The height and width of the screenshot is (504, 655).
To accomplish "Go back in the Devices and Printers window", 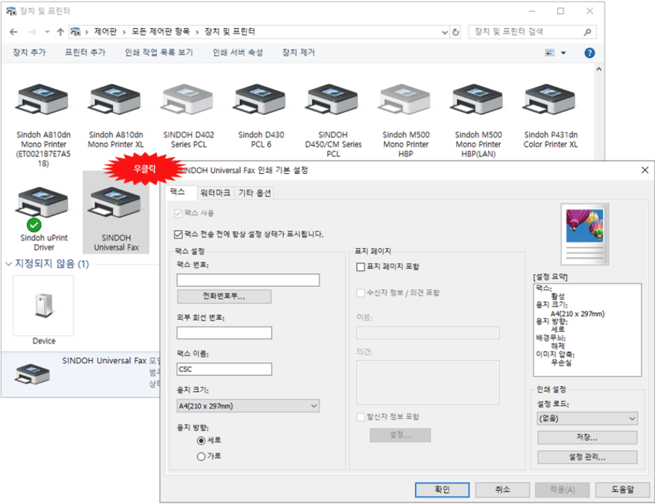I will (x=14, y=32).
